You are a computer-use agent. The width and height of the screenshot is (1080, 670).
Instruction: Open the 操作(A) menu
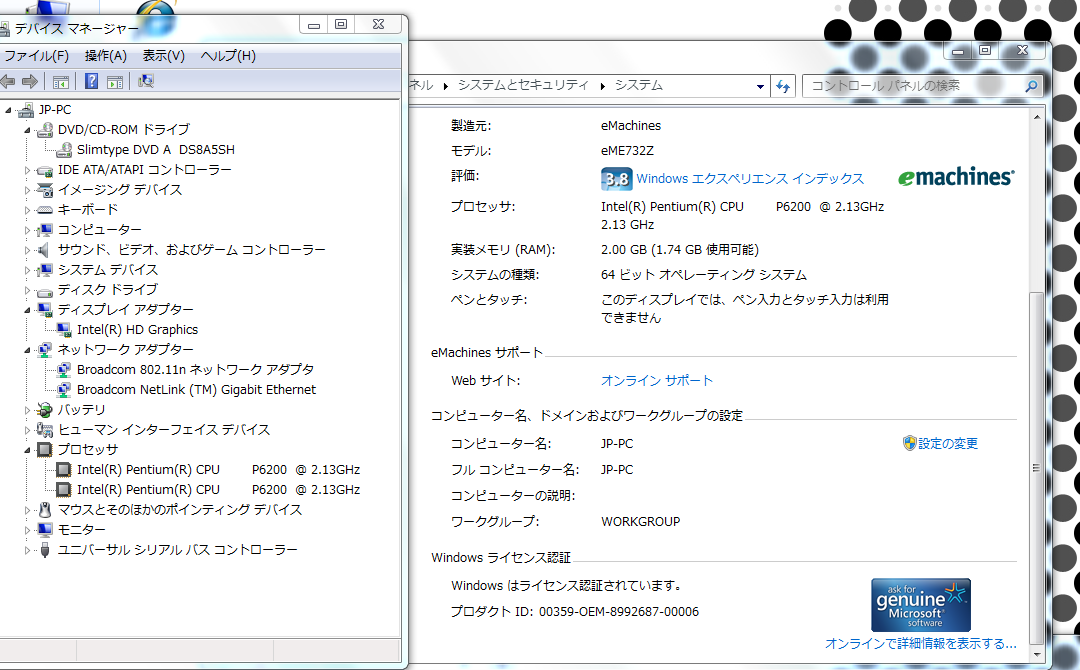105,56
